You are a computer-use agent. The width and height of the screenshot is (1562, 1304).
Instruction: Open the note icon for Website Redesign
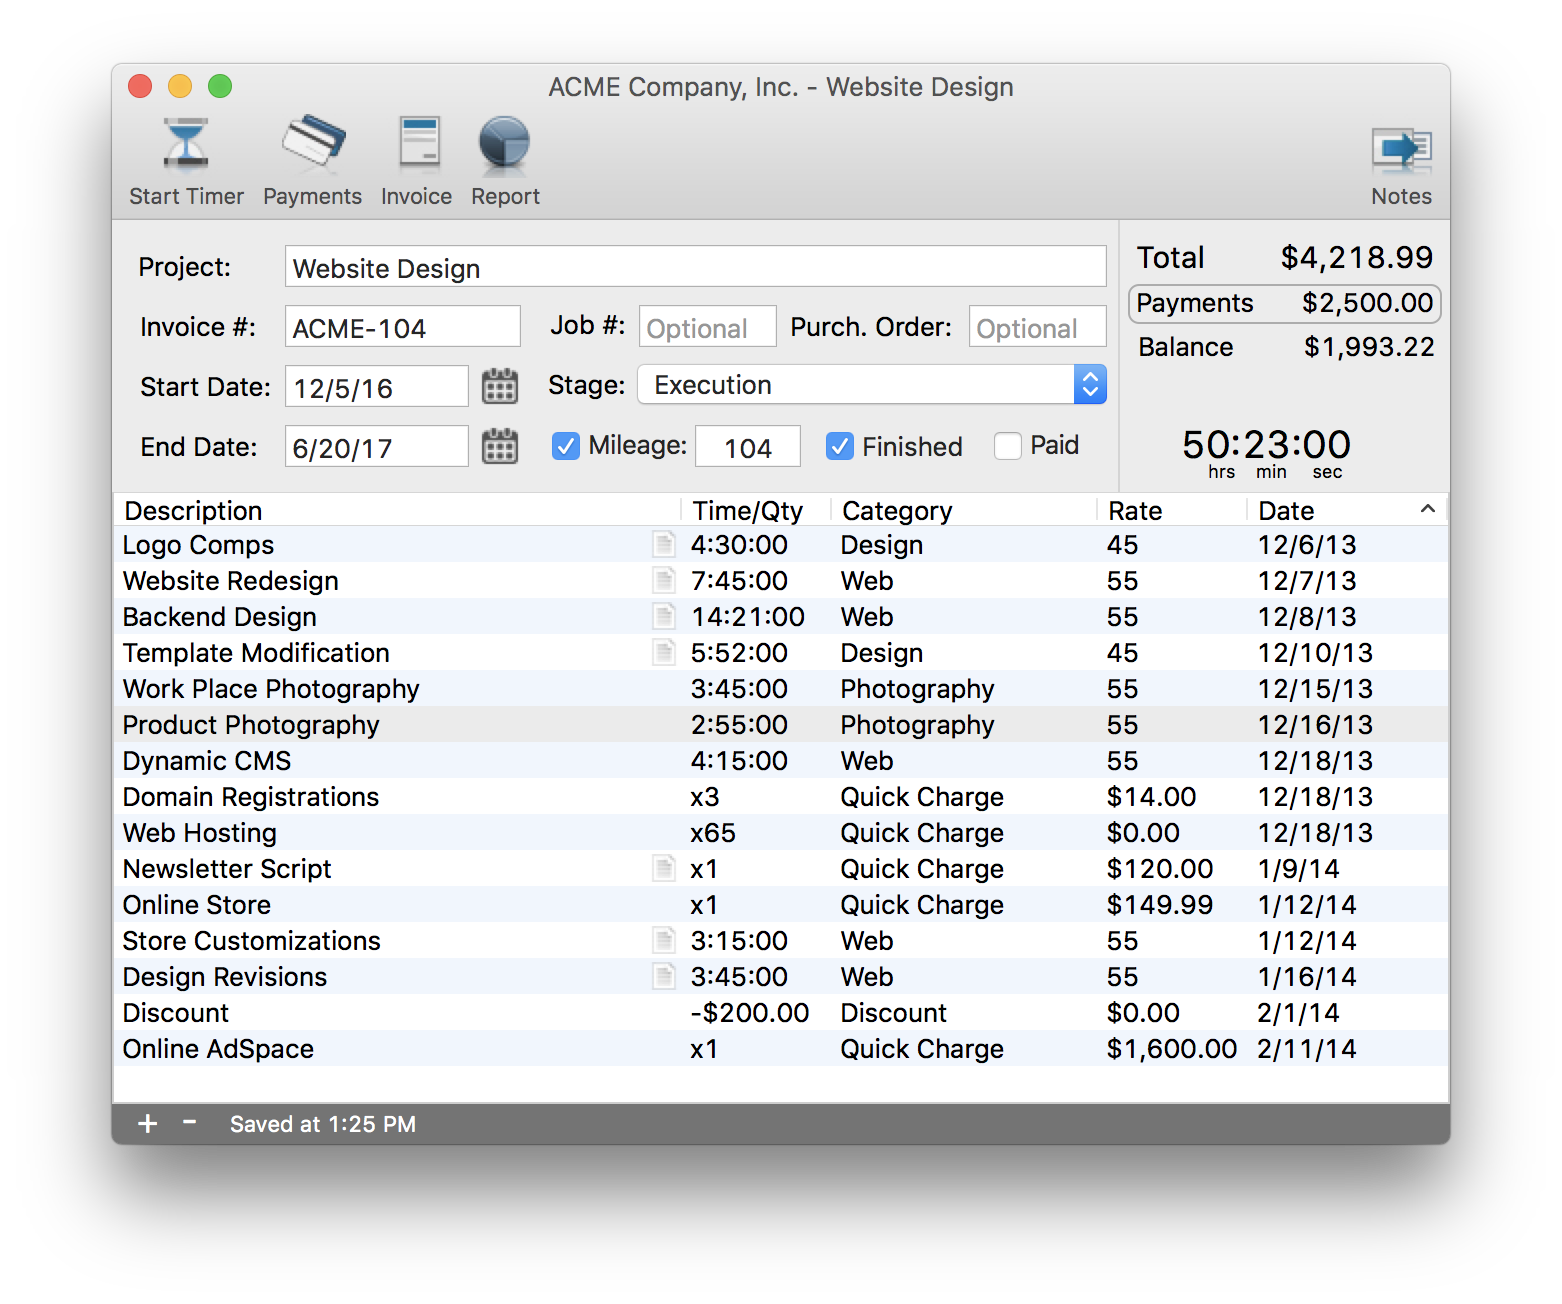click(x=663, y=580)
